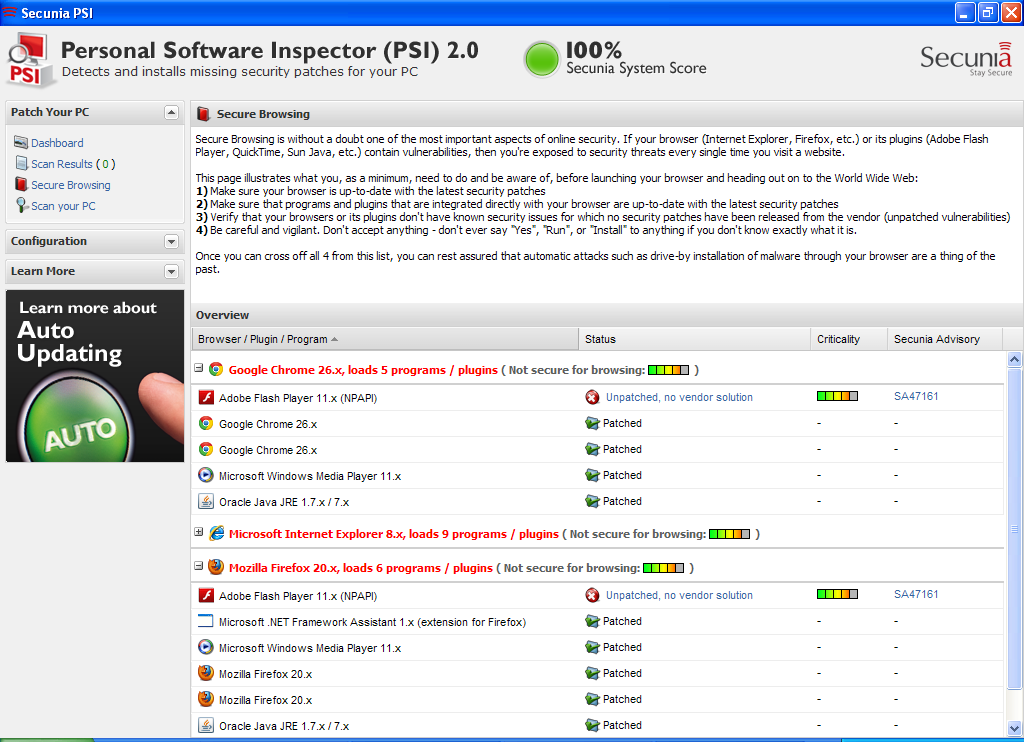Click the Criticality column header
1024x742 pixels.
click(x=848, y=339)
